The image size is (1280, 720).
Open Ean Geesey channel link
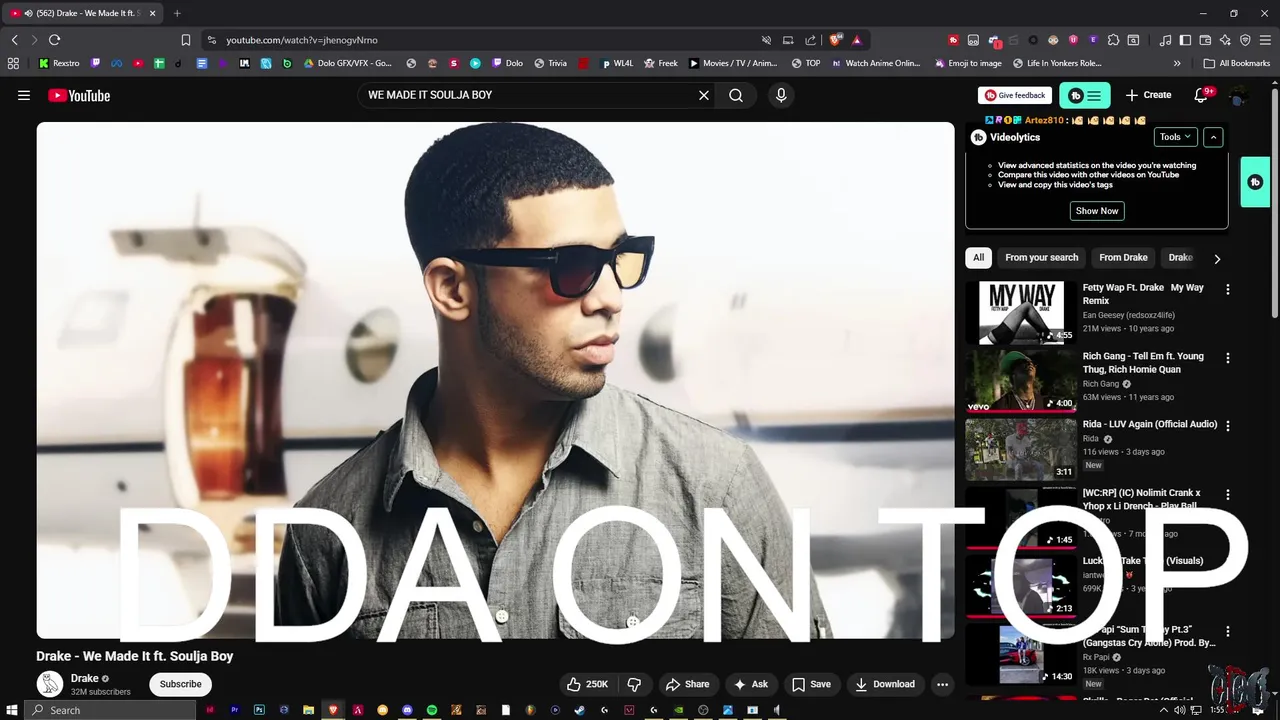point(1128,315)
